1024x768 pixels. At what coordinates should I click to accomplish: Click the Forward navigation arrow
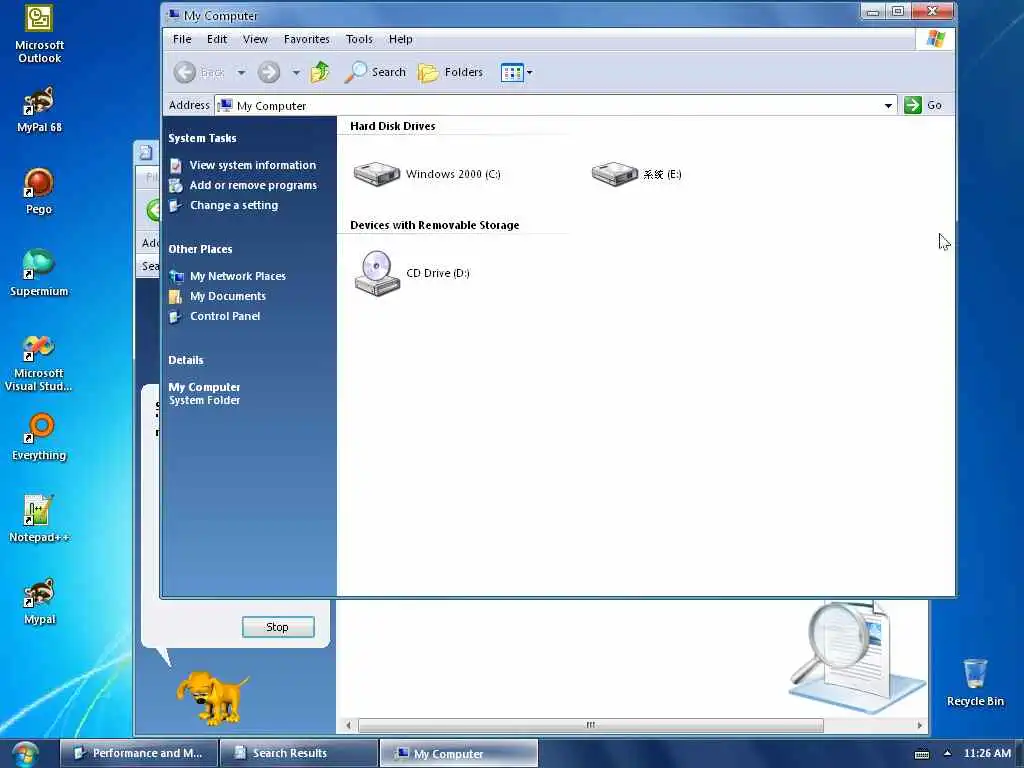[268, 72]
